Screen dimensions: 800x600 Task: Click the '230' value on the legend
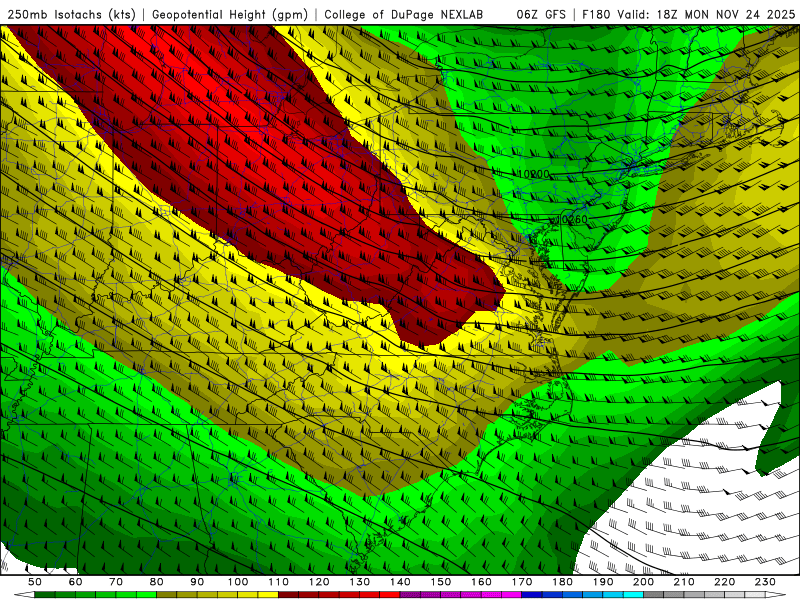point(765,582)
